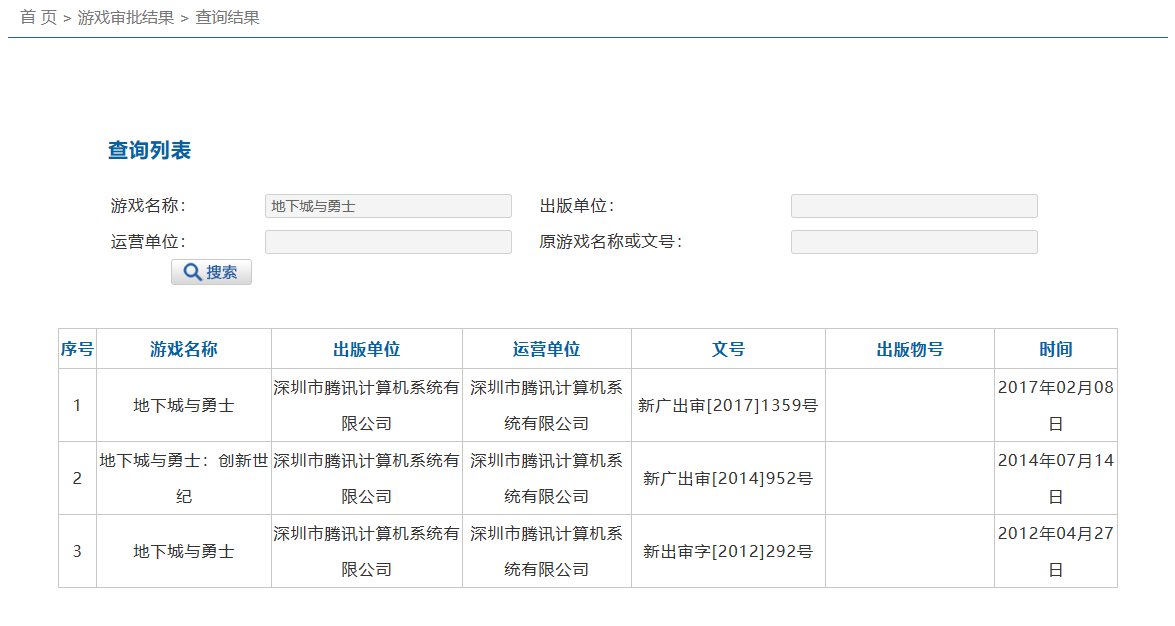Focus the 游戏名称 input field

pyautogui.click(x=388, y=206)
